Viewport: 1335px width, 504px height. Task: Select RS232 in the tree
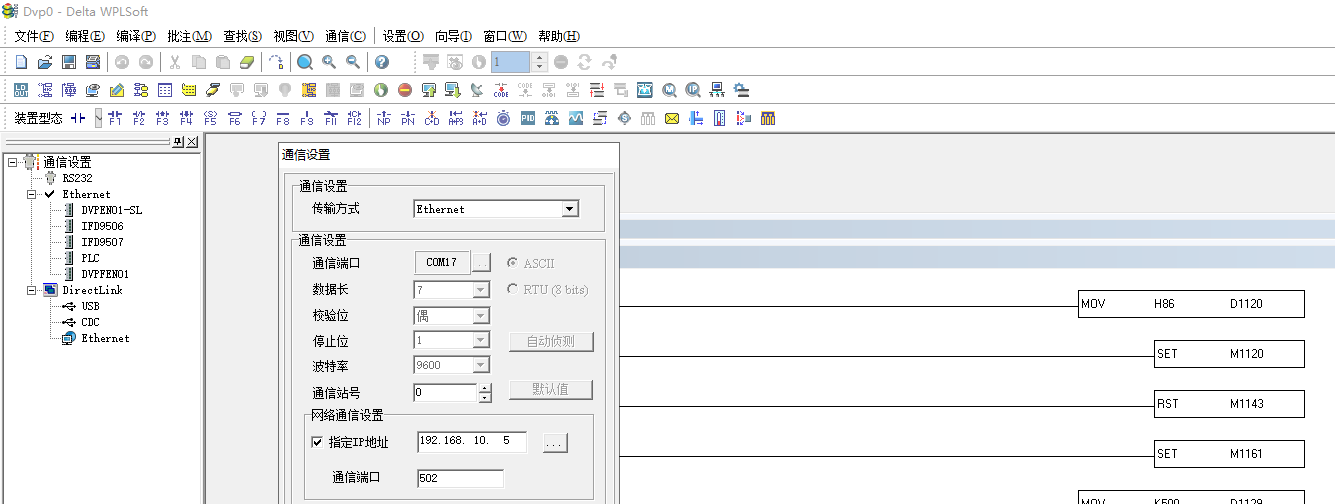pyautogui.click(x=77, y=178)
